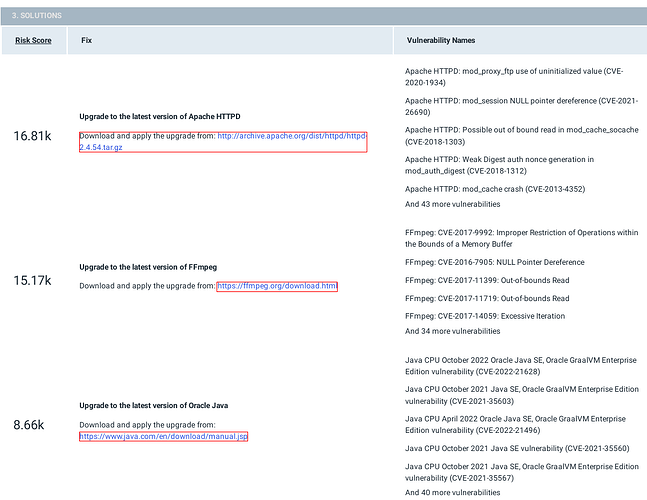The width and height of the screenshot is (647, 500).
Task: Click Oracle Java 'Download and apply the upgrade from:' text
Action: pyautogui.click(x=147, y=425)
